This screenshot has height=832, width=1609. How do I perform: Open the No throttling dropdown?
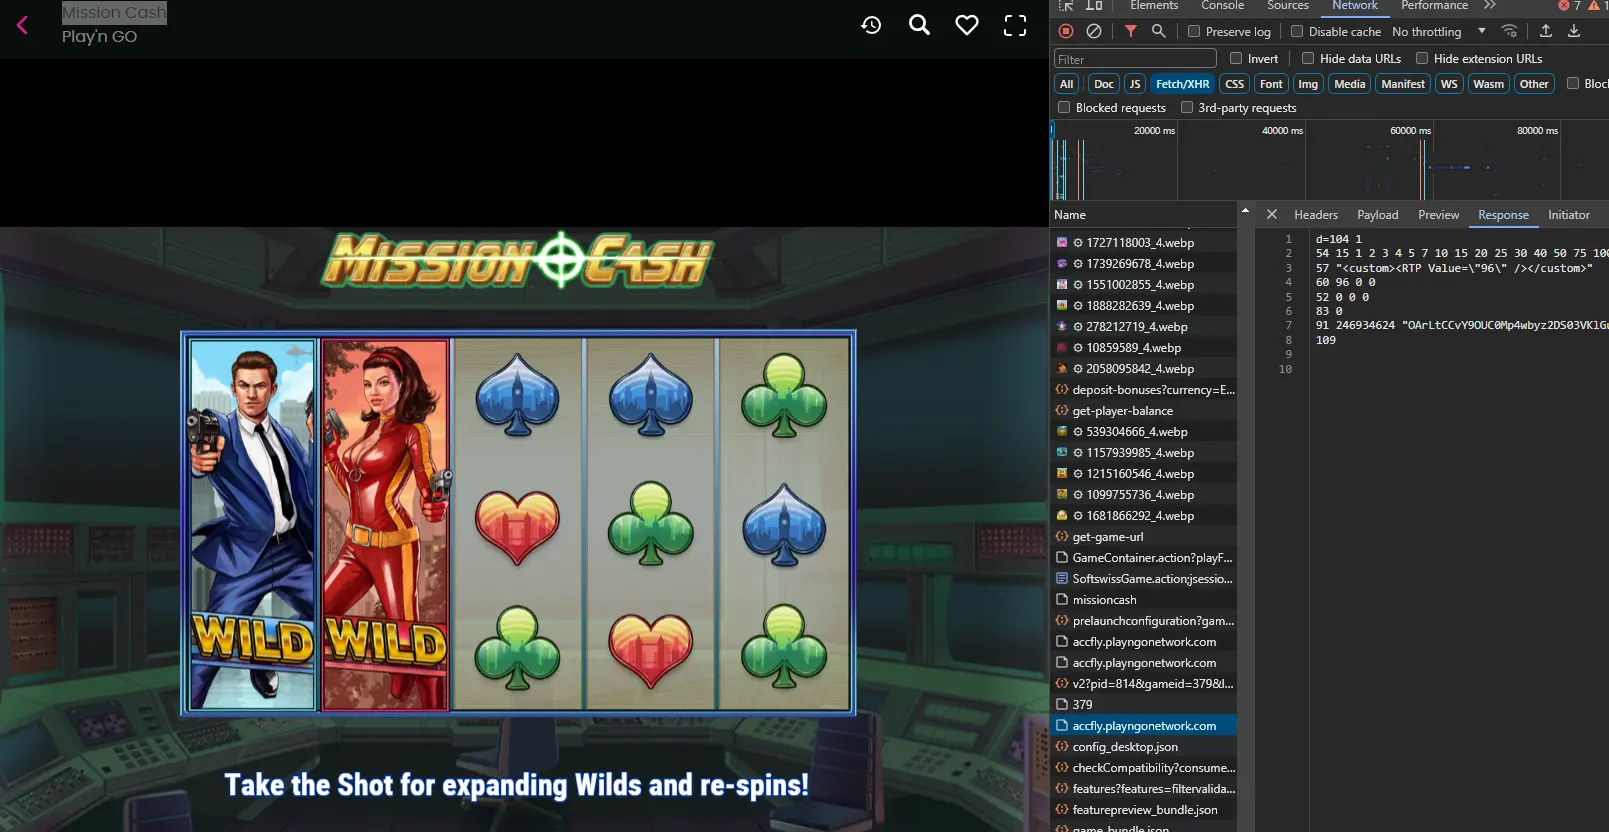point(1438,31)
